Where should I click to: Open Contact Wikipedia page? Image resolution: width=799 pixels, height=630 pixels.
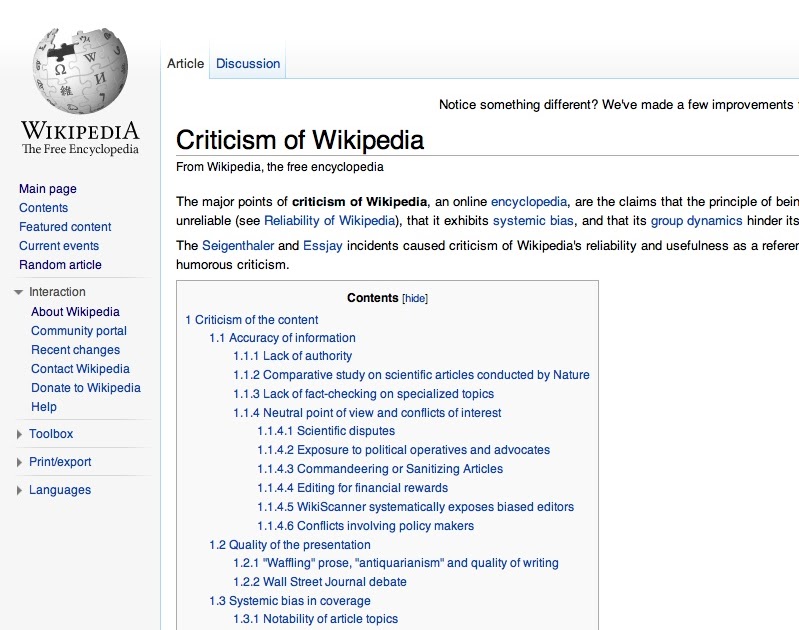pos(81,369)
